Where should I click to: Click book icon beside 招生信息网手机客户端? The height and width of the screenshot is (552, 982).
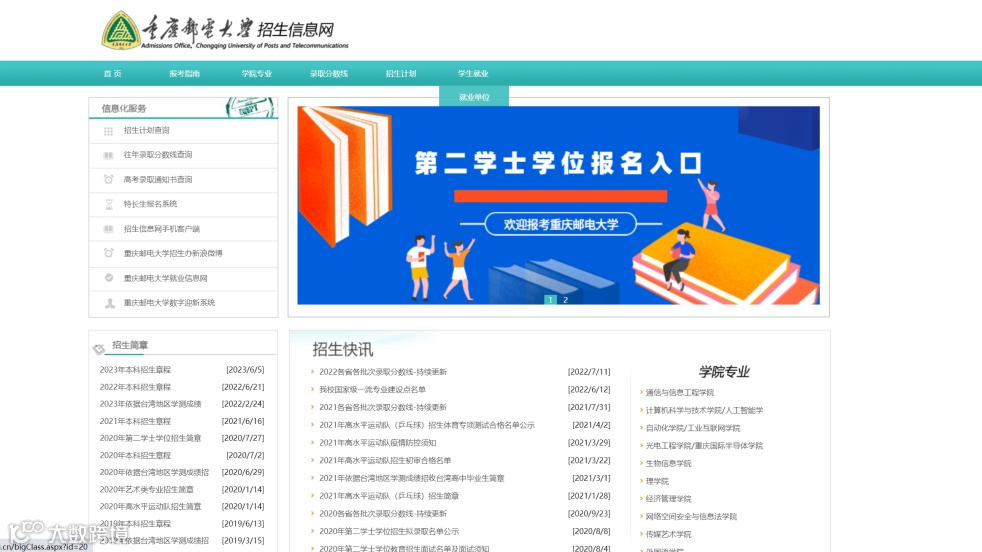tap(108, 229)
